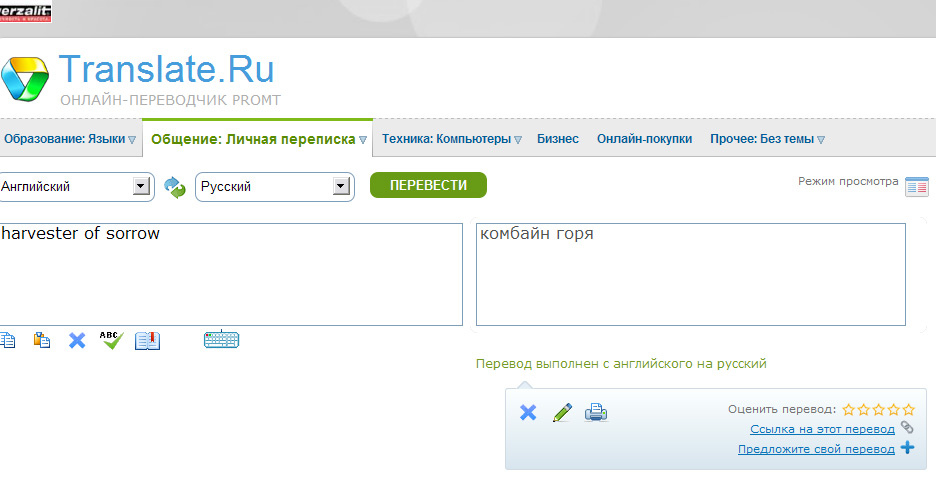Rate the translation three stars
The height and width of the screenshot is (504, 936).
click(x=878, y=410)
